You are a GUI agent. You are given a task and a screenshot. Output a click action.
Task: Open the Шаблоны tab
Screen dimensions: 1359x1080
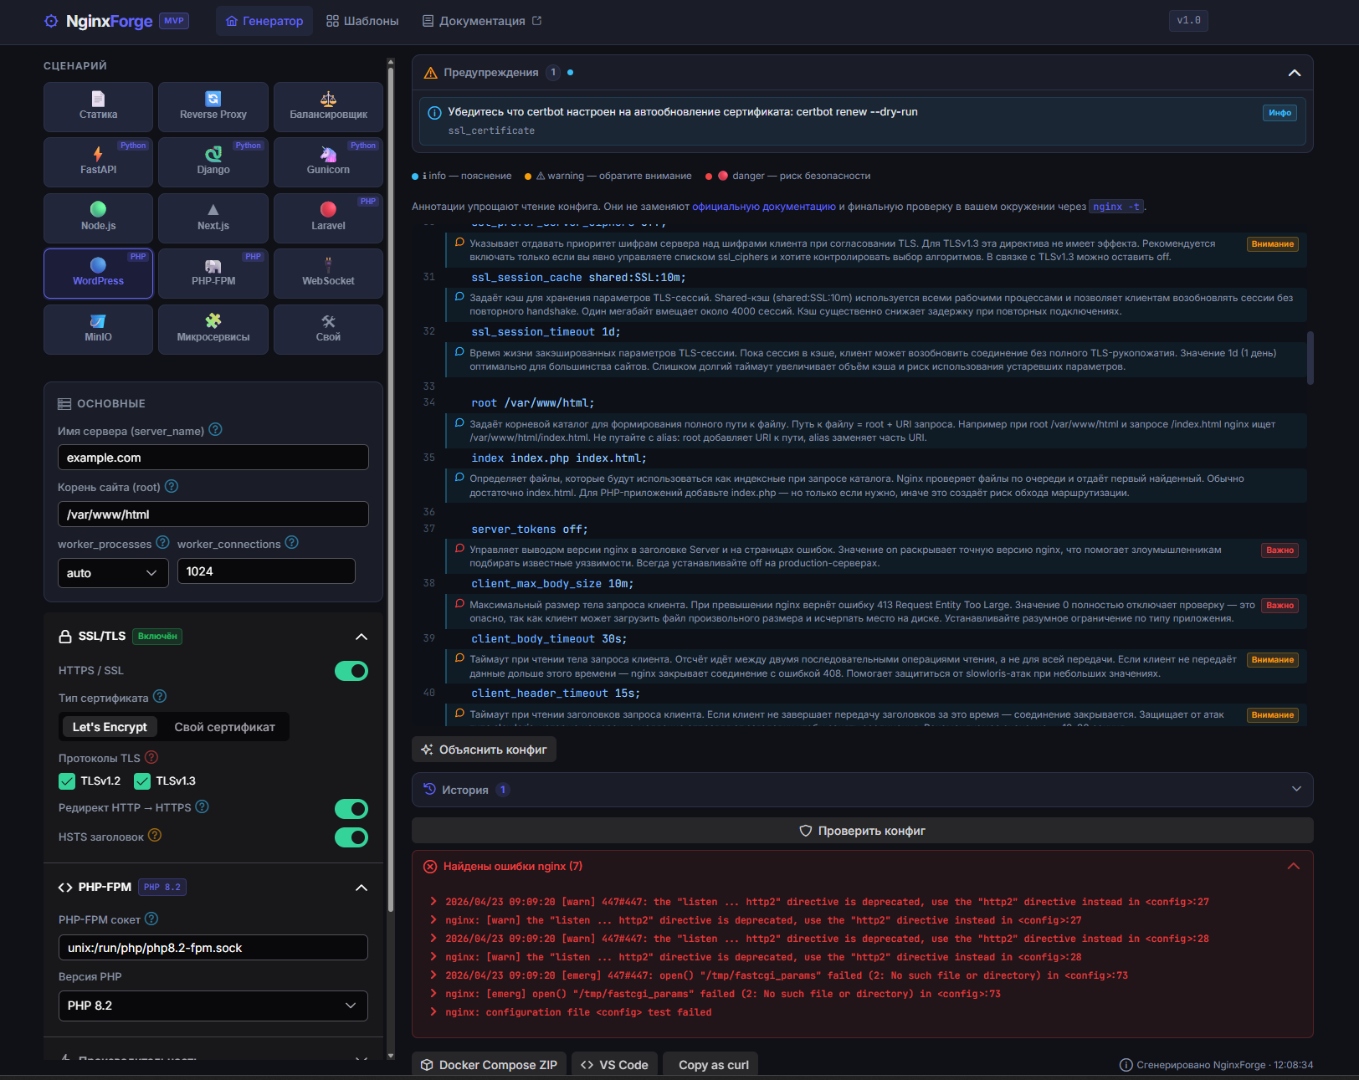362,21
